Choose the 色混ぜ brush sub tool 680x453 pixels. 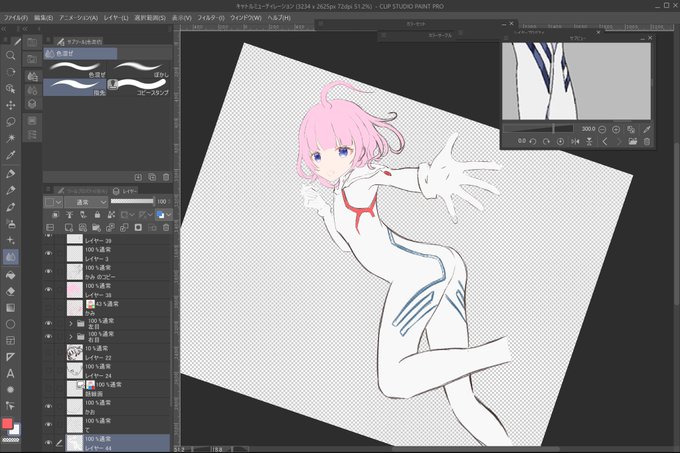[x=75, y=69]
